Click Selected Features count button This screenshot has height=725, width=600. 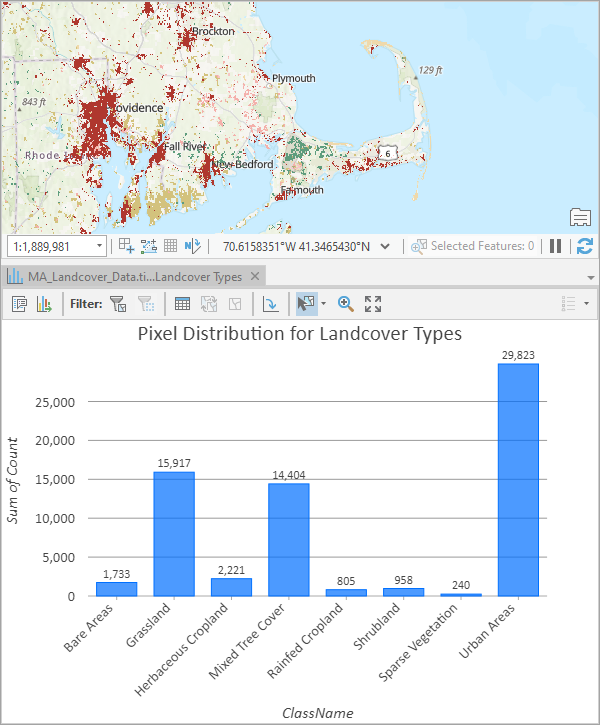coord(473,246)
